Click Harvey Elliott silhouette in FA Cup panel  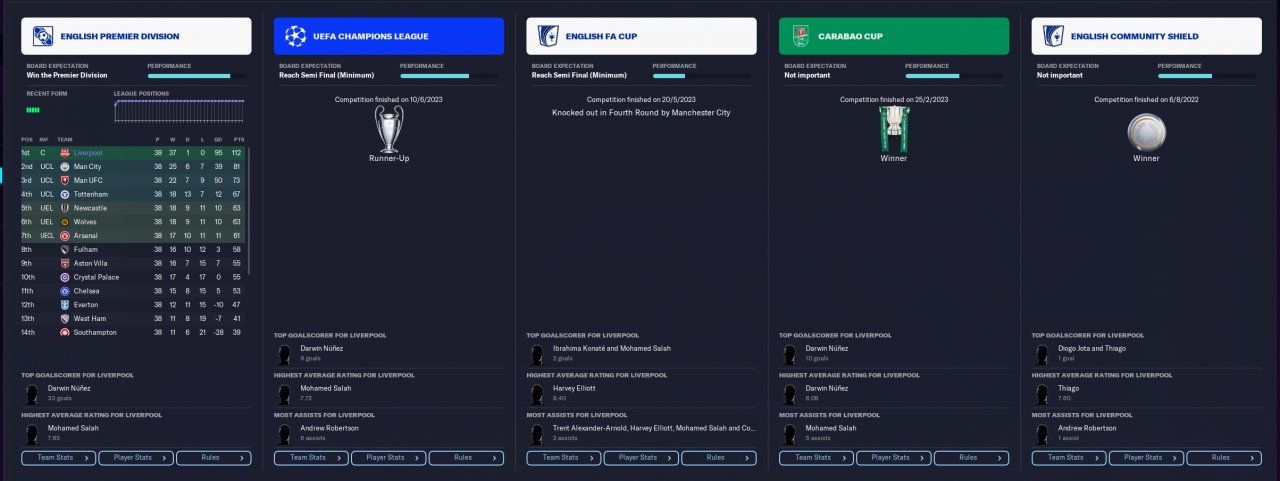537,392
